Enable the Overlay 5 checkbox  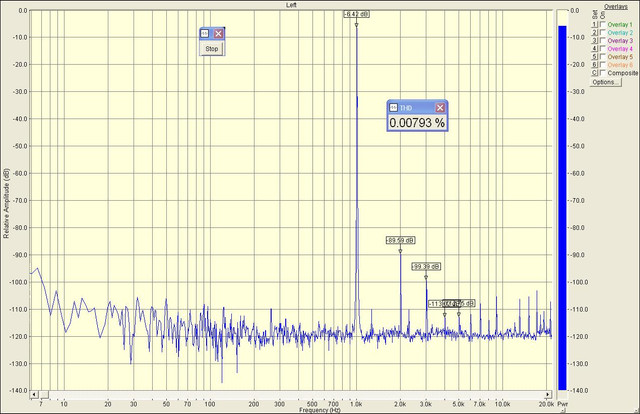(x=602, y=57)
